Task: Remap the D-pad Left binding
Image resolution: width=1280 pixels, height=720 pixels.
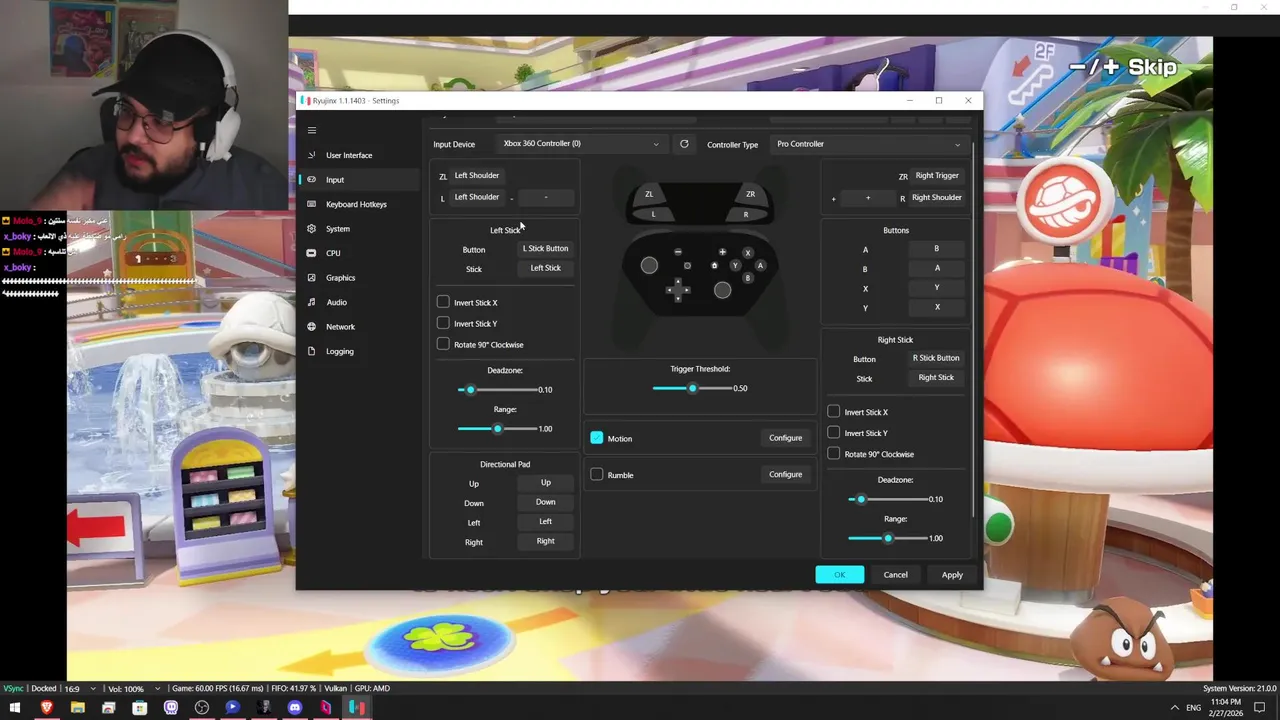Action: (545, 522)
